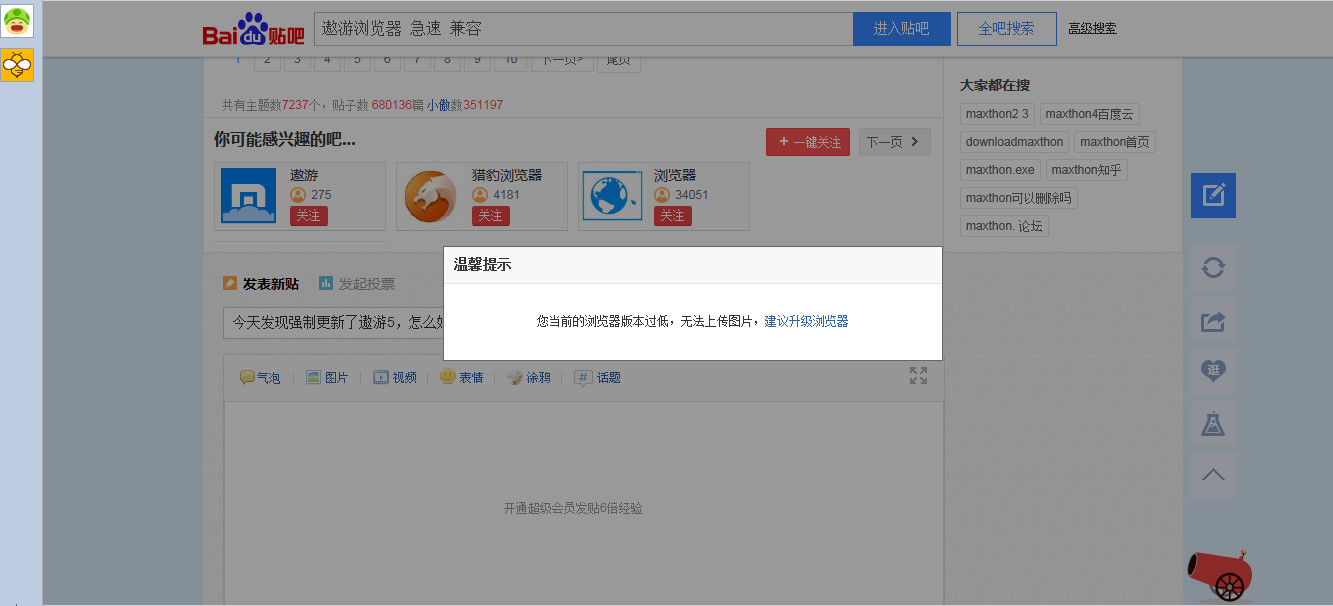This screenshot has width=1333, height=606.
Task: Click the 温馨提示 dialog title
Action: point(482,265)
